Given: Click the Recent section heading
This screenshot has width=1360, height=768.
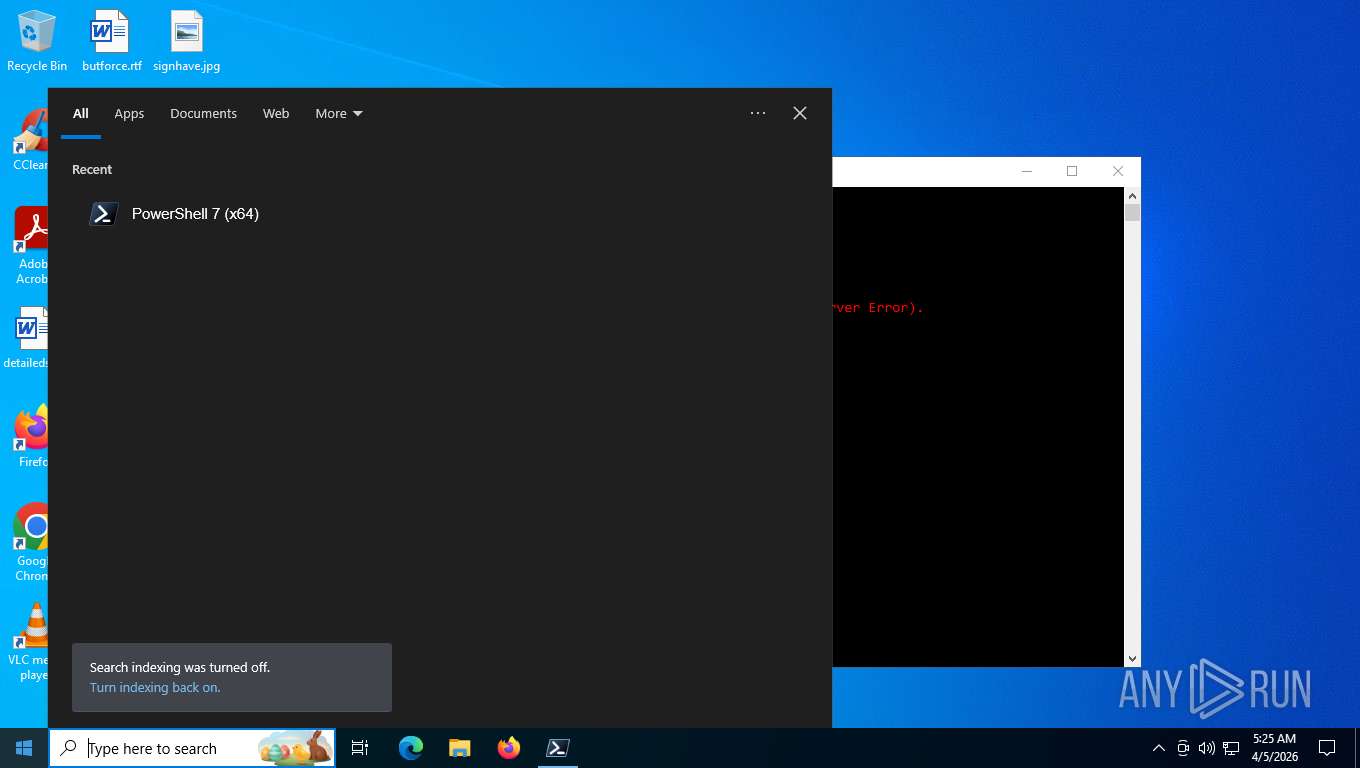Looking at the screenshot, I should (92, 170).
